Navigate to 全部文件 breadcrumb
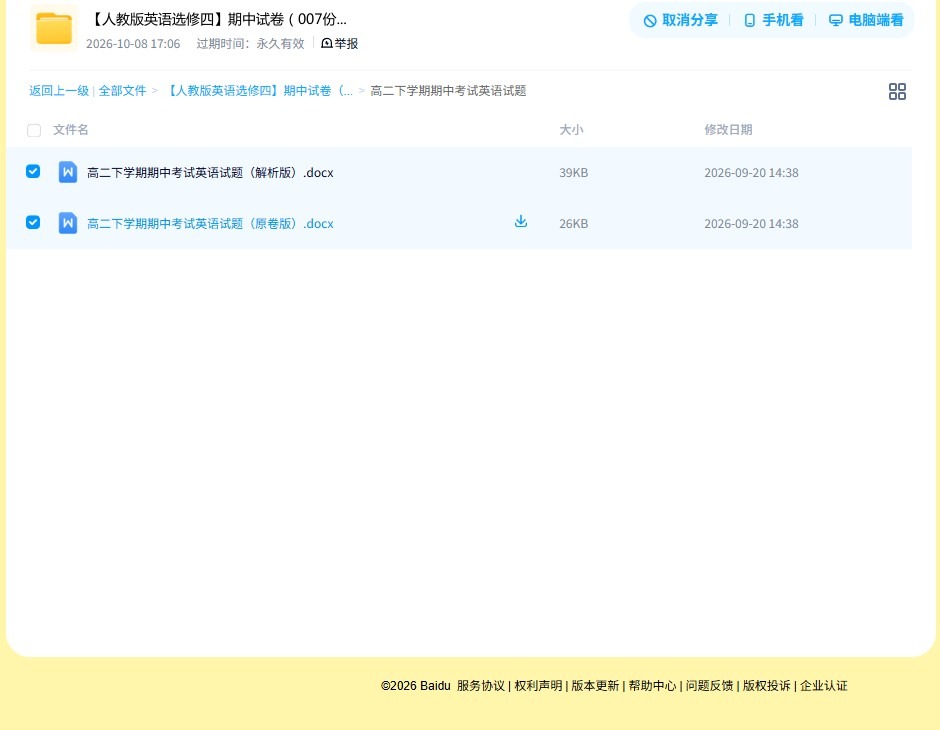The image size is (940, 730). pyautogui.click(x=122, y=91)
